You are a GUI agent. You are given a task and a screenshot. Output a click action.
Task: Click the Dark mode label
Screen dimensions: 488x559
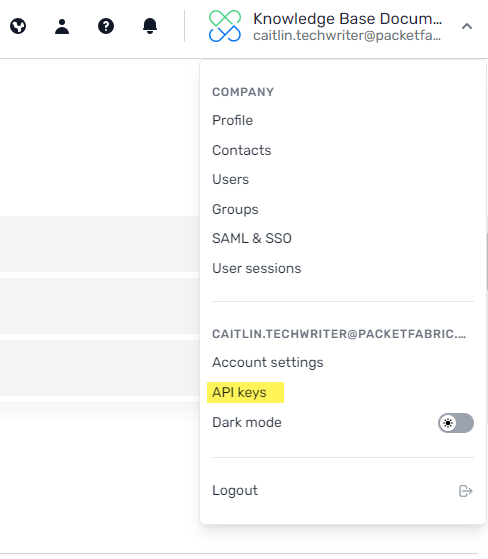tap(247, 422)
